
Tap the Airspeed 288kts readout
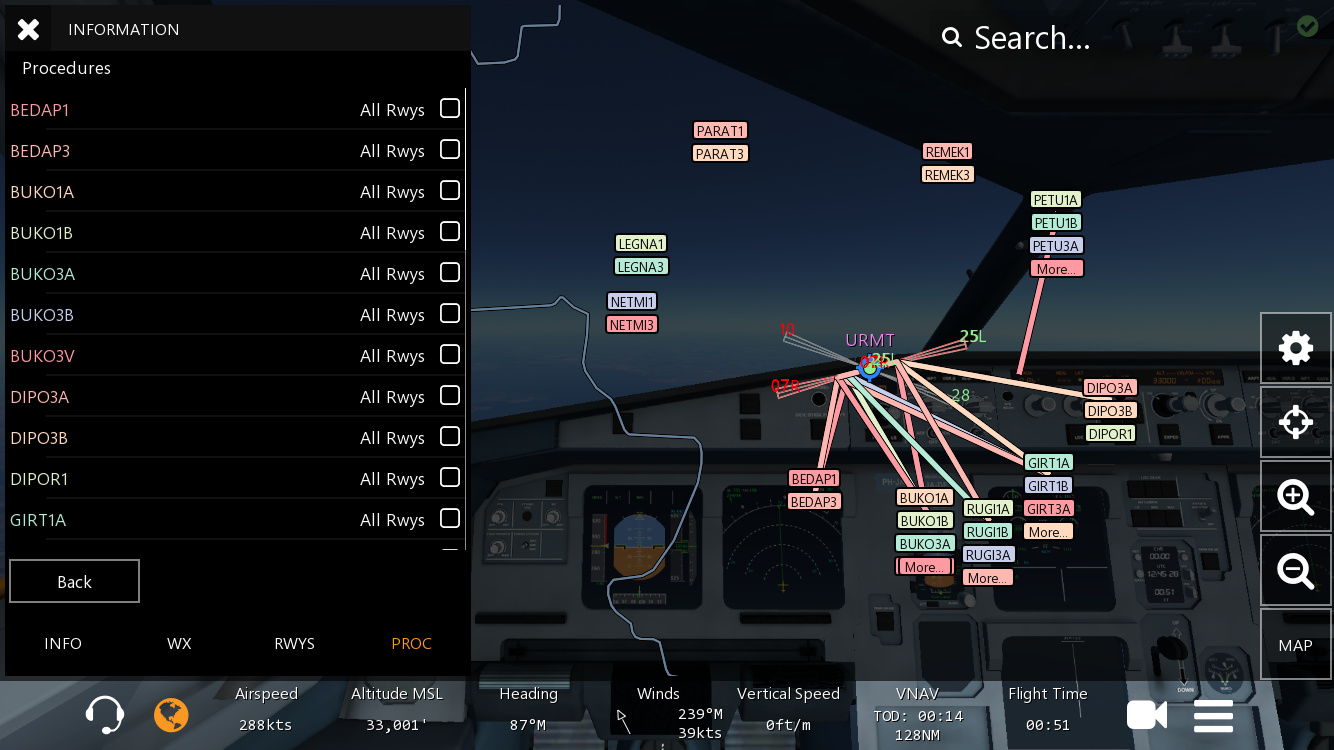266,709
